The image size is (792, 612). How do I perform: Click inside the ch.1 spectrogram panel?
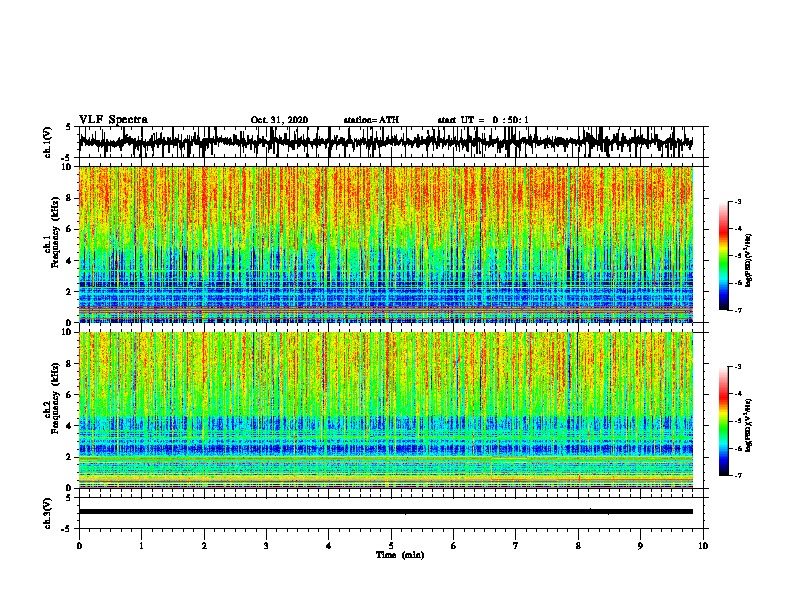(385, 244)
